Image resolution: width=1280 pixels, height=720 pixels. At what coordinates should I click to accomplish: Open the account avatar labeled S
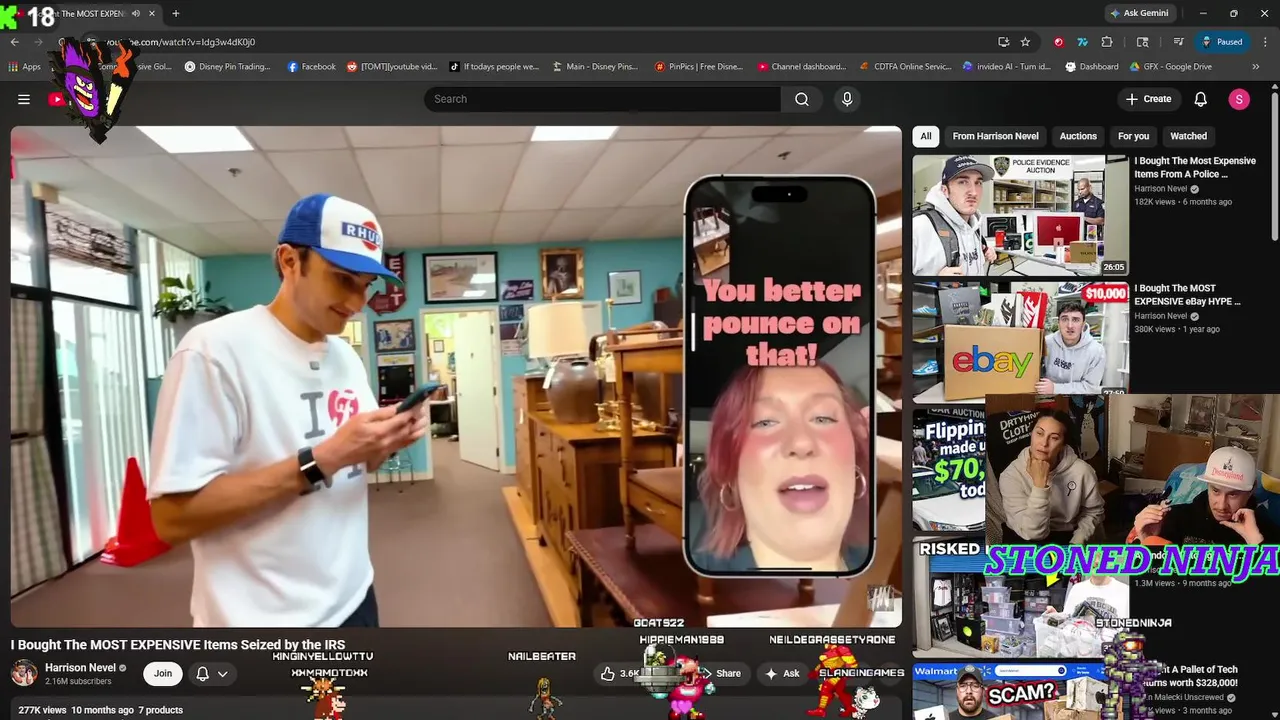tap(1239, 99)
